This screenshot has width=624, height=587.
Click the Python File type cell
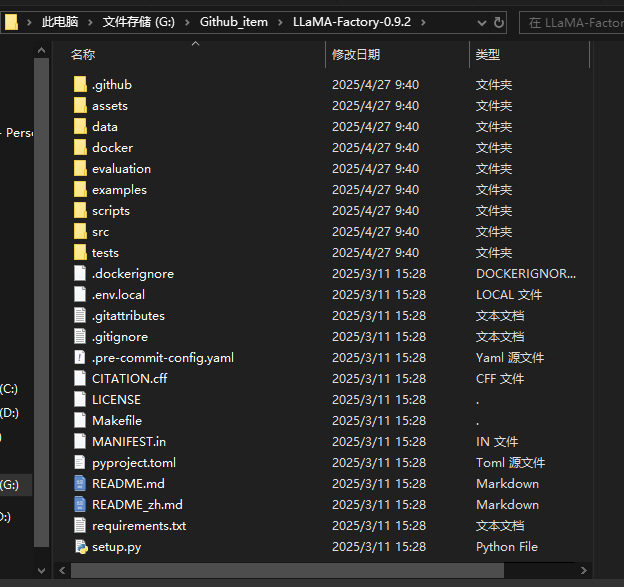click(507, 547)
